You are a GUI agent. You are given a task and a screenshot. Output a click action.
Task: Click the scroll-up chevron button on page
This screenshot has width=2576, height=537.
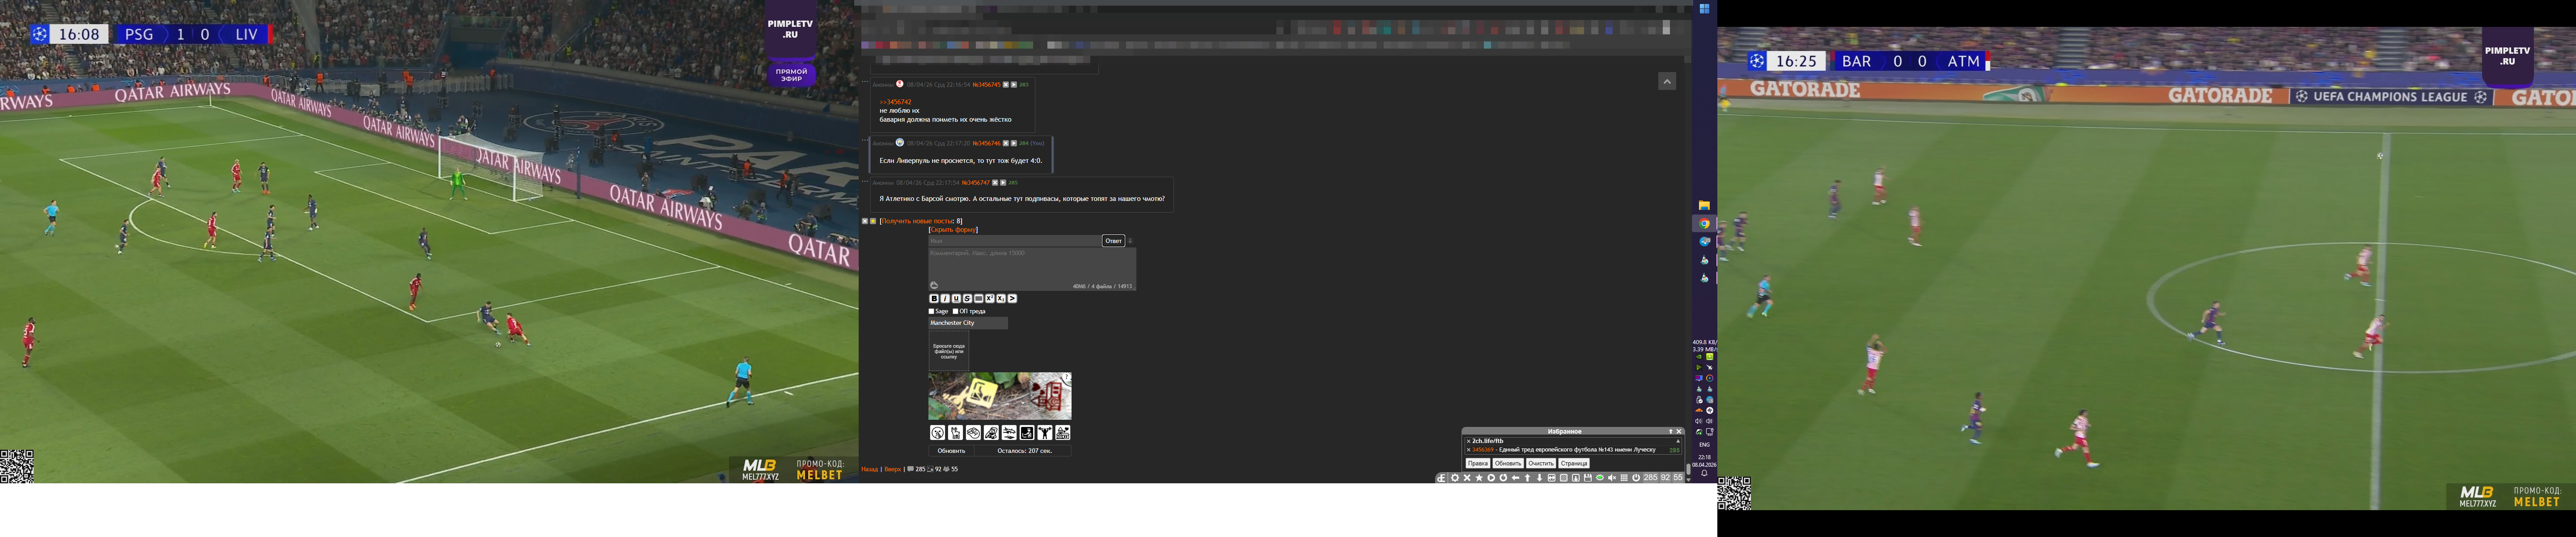pos(1667,82)
